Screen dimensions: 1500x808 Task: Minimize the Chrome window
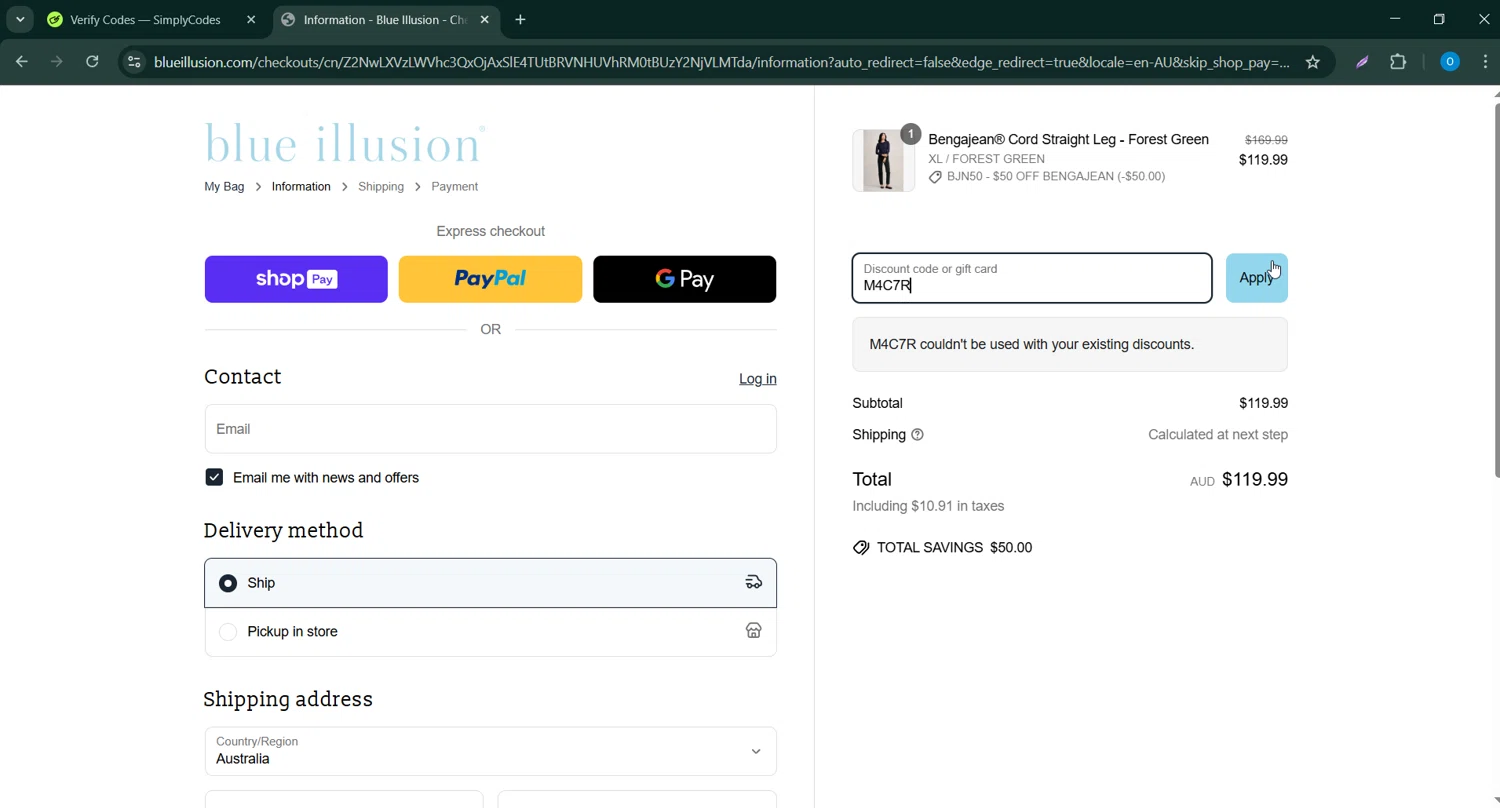coord(1395,19)
